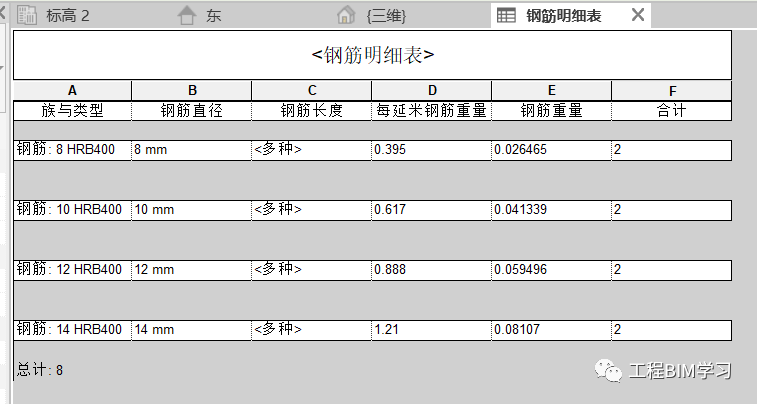Click the 12 mm diameter cell
This screenshot has height=404, width=757.
(x=192, y=270)
